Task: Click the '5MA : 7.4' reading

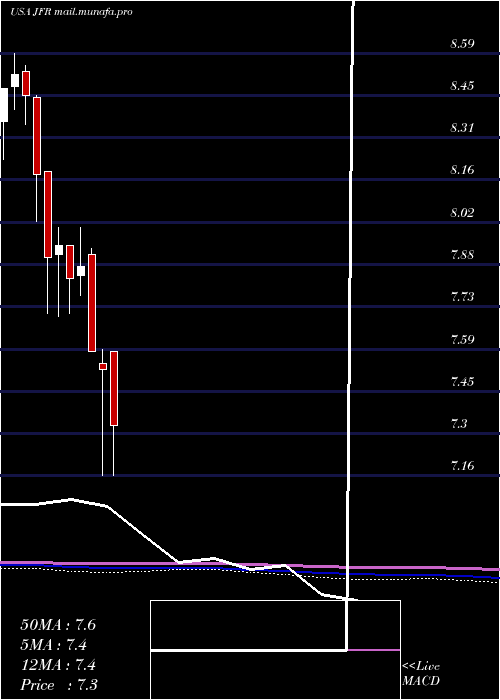Action: [54, 645]
